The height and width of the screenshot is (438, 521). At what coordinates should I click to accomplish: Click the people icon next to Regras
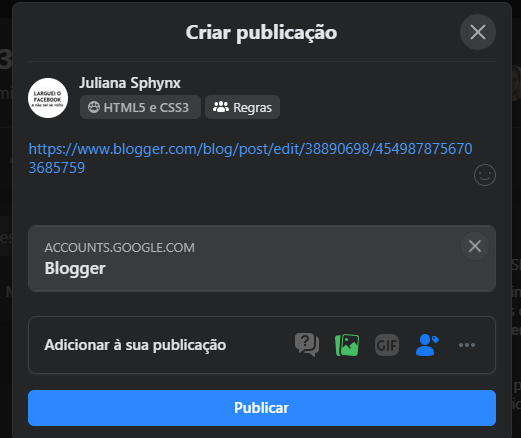[x=221, y=107]
